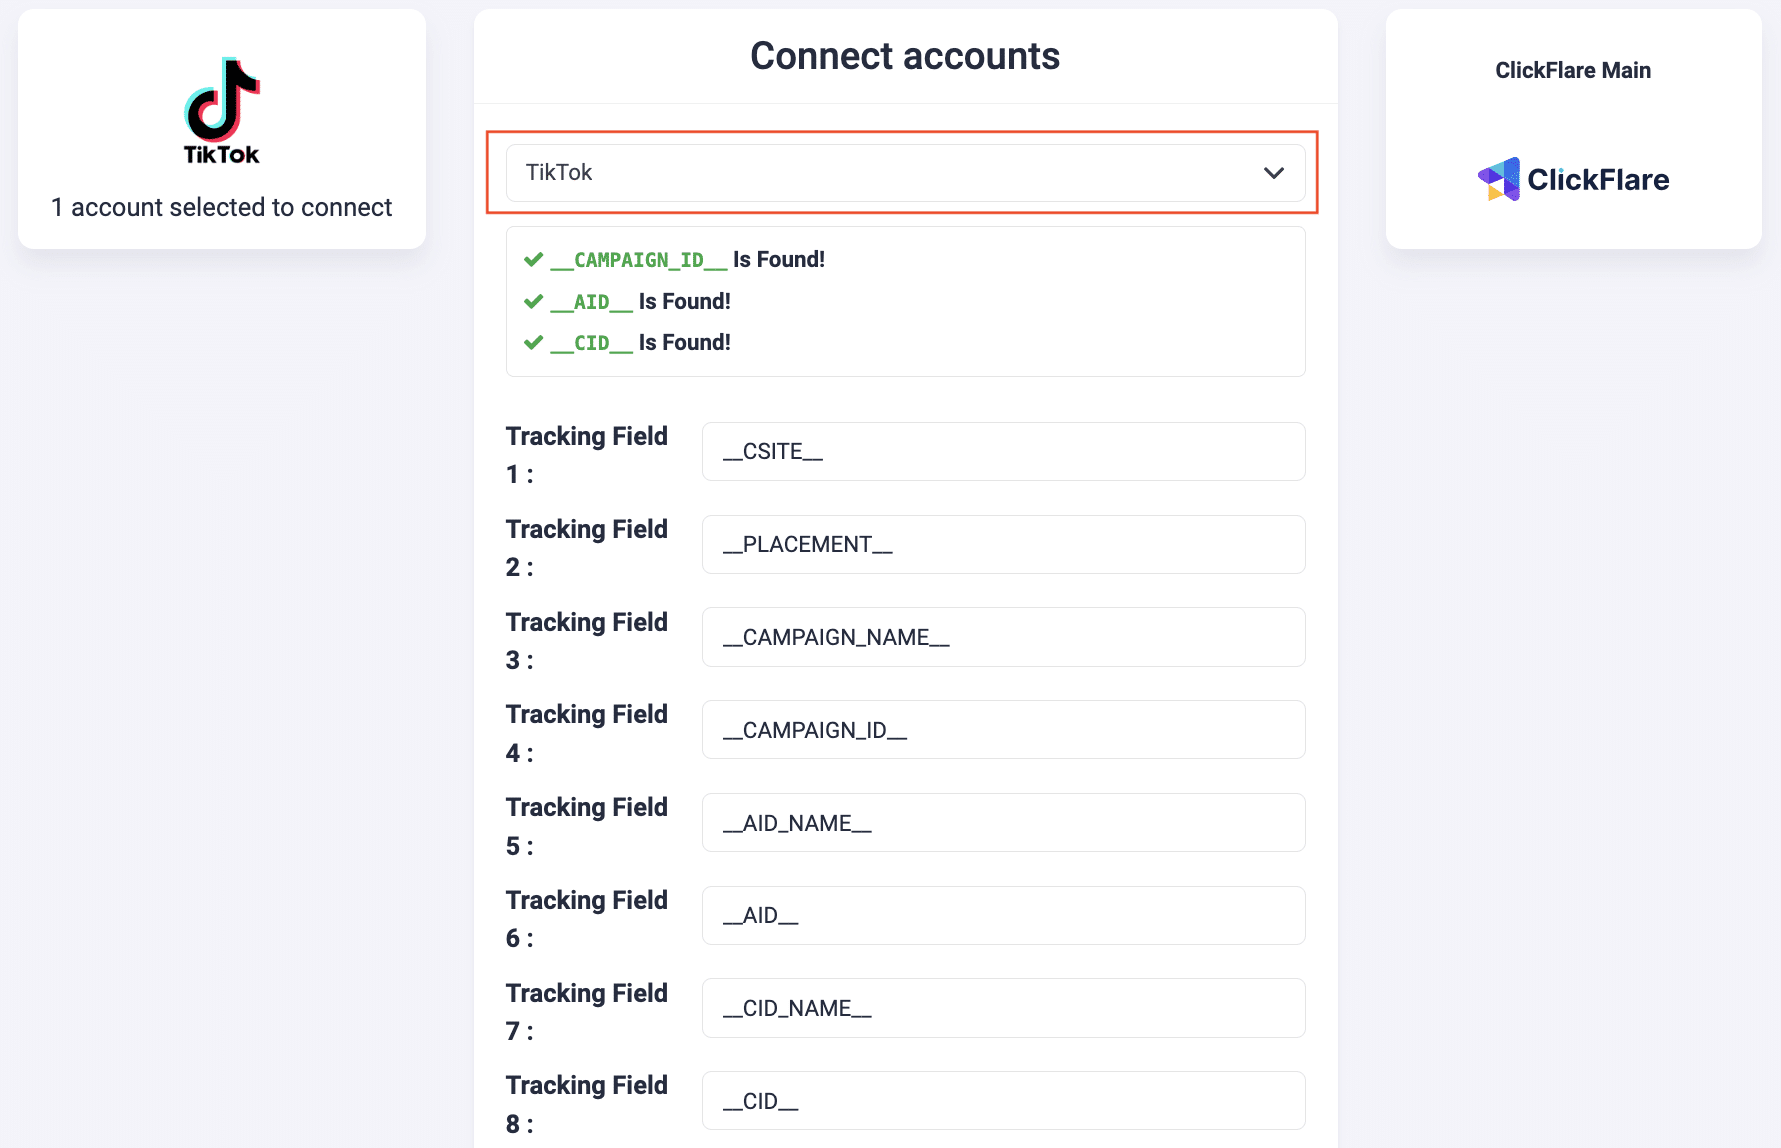Click the 'Tracking Field 2 :' label

[x=587, y=548]
